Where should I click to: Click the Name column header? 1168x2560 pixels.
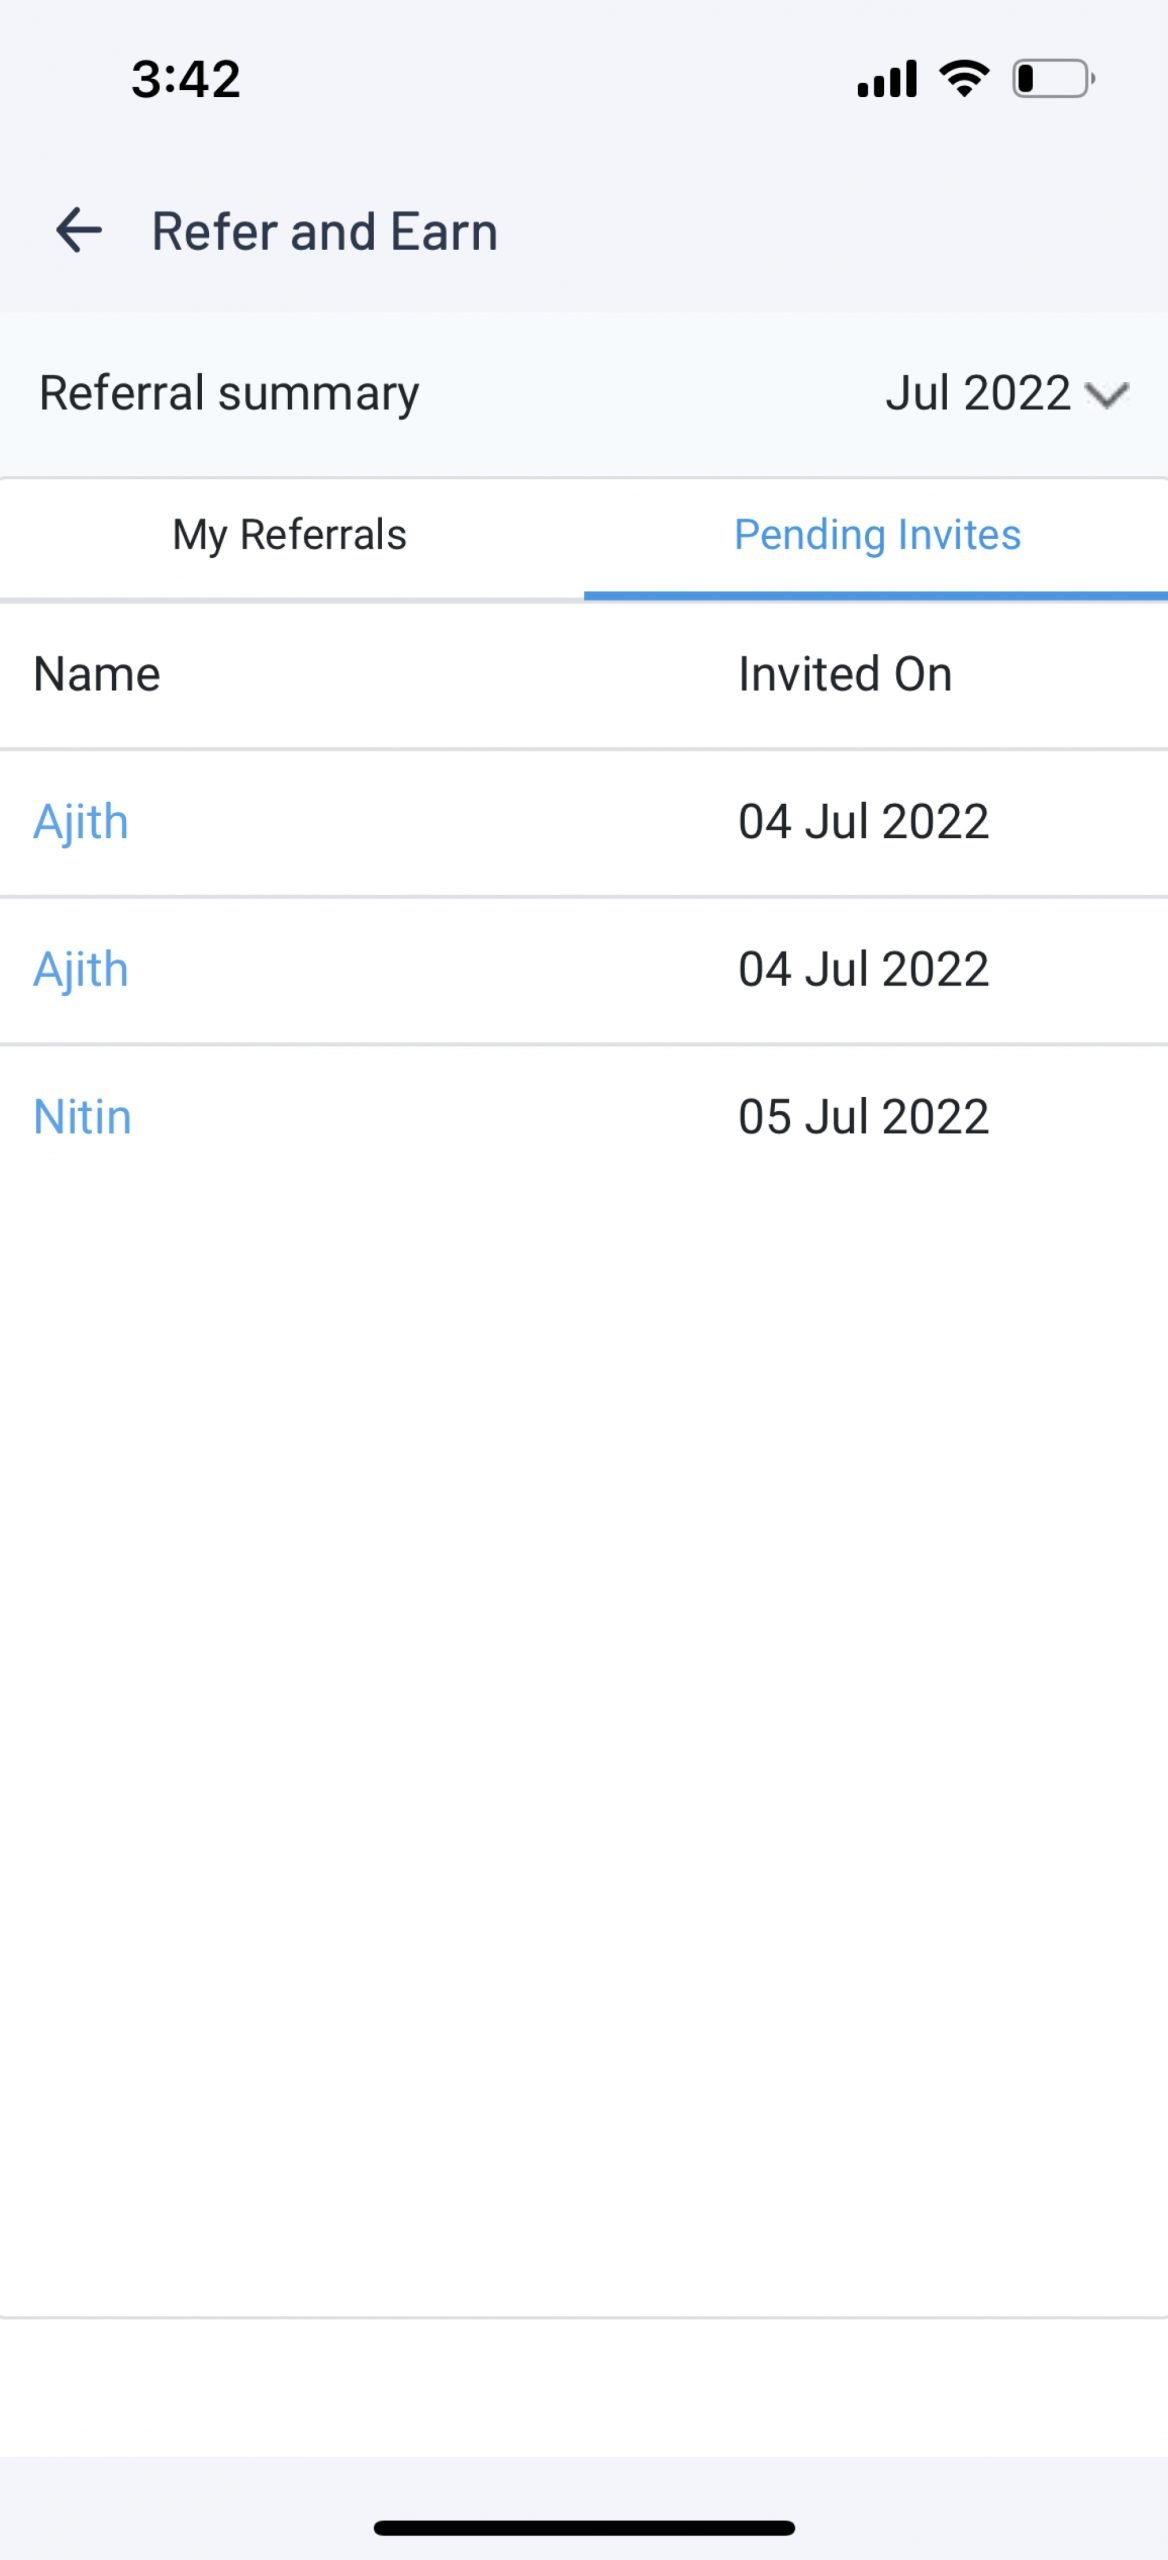point(97,674)
